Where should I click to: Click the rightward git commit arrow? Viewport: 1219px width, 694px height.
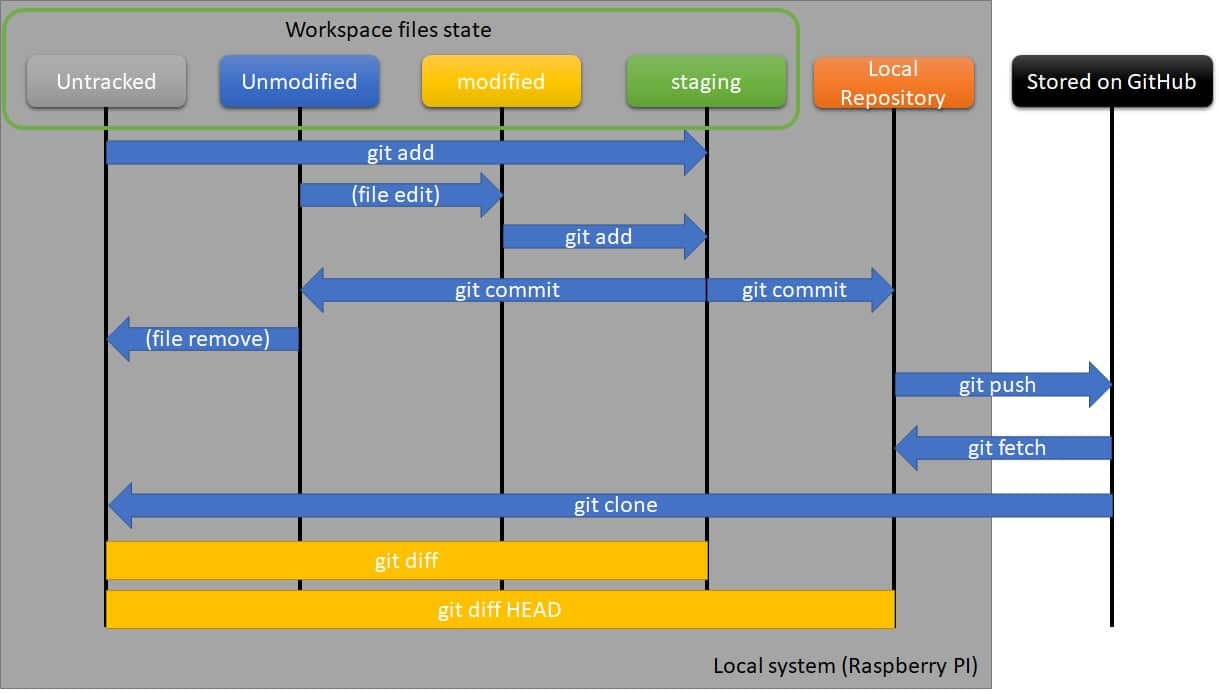tap(795, 290)
